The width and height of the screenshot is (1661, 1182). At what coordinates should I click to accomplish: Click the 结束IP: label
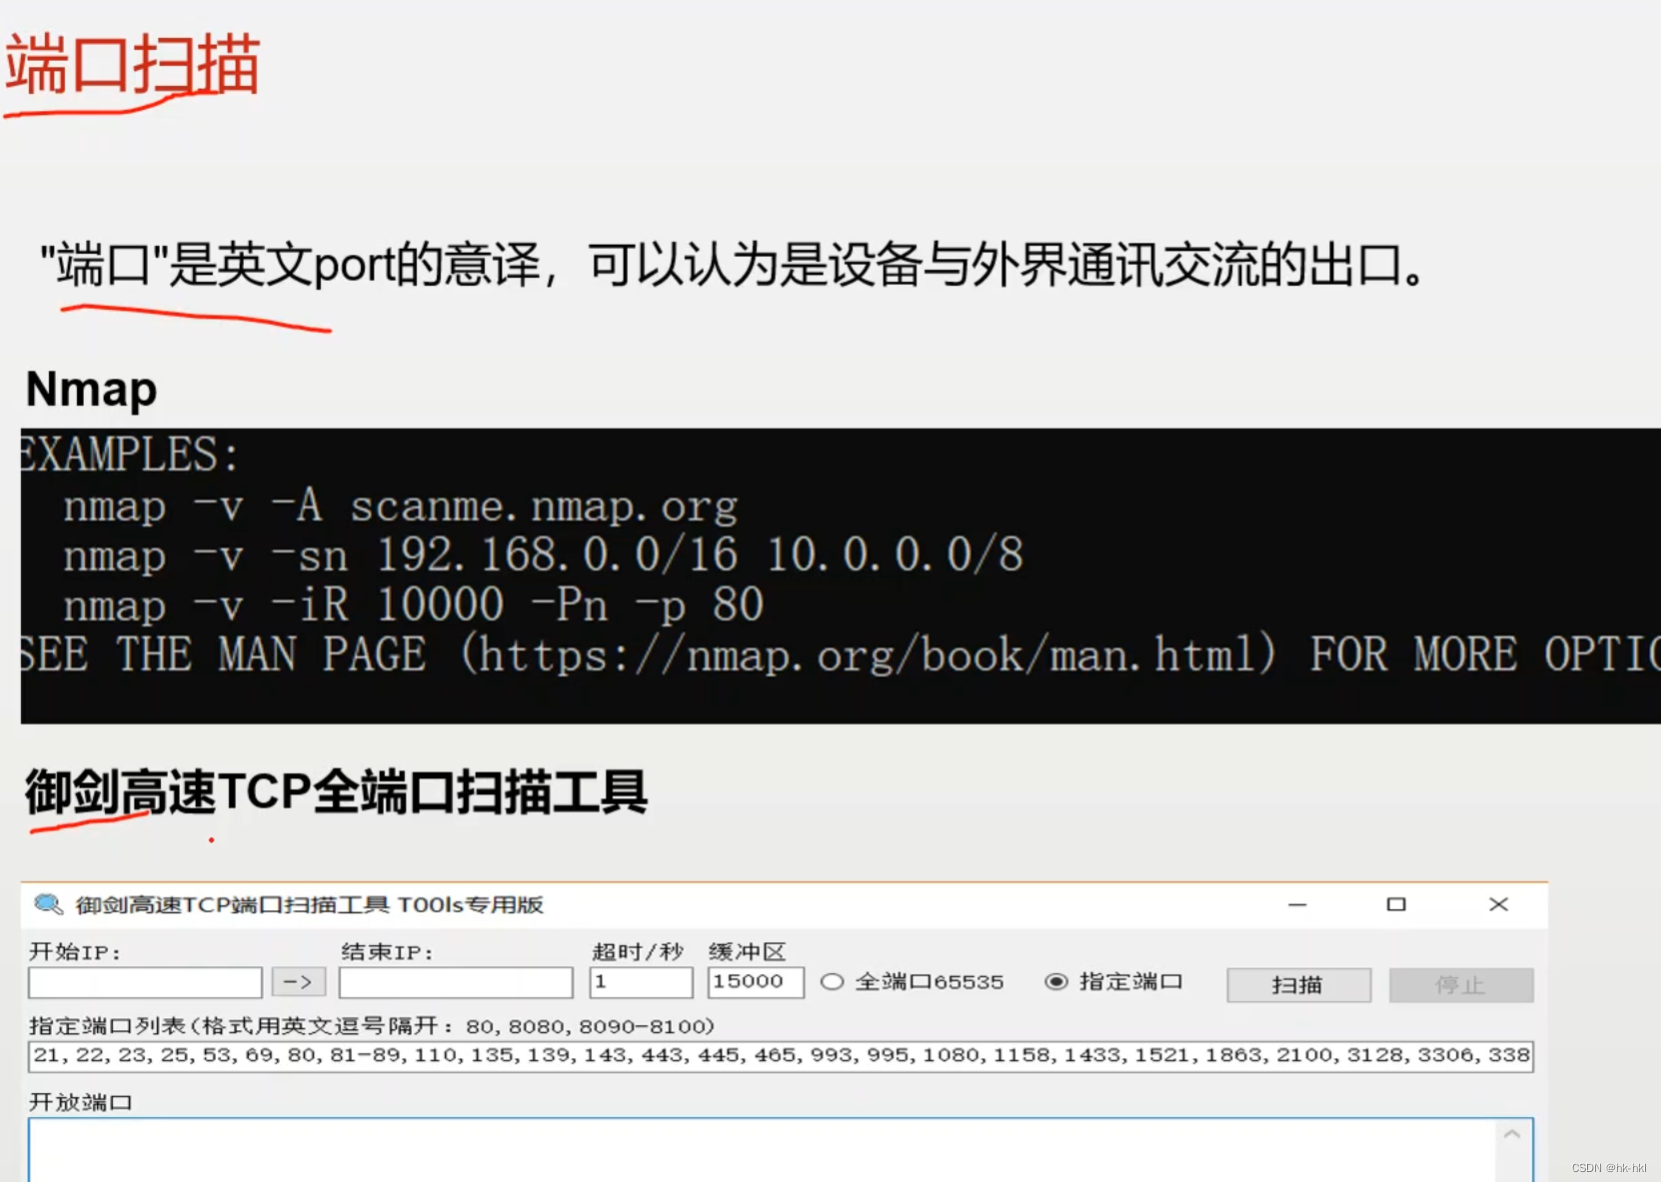pos(388,952)
